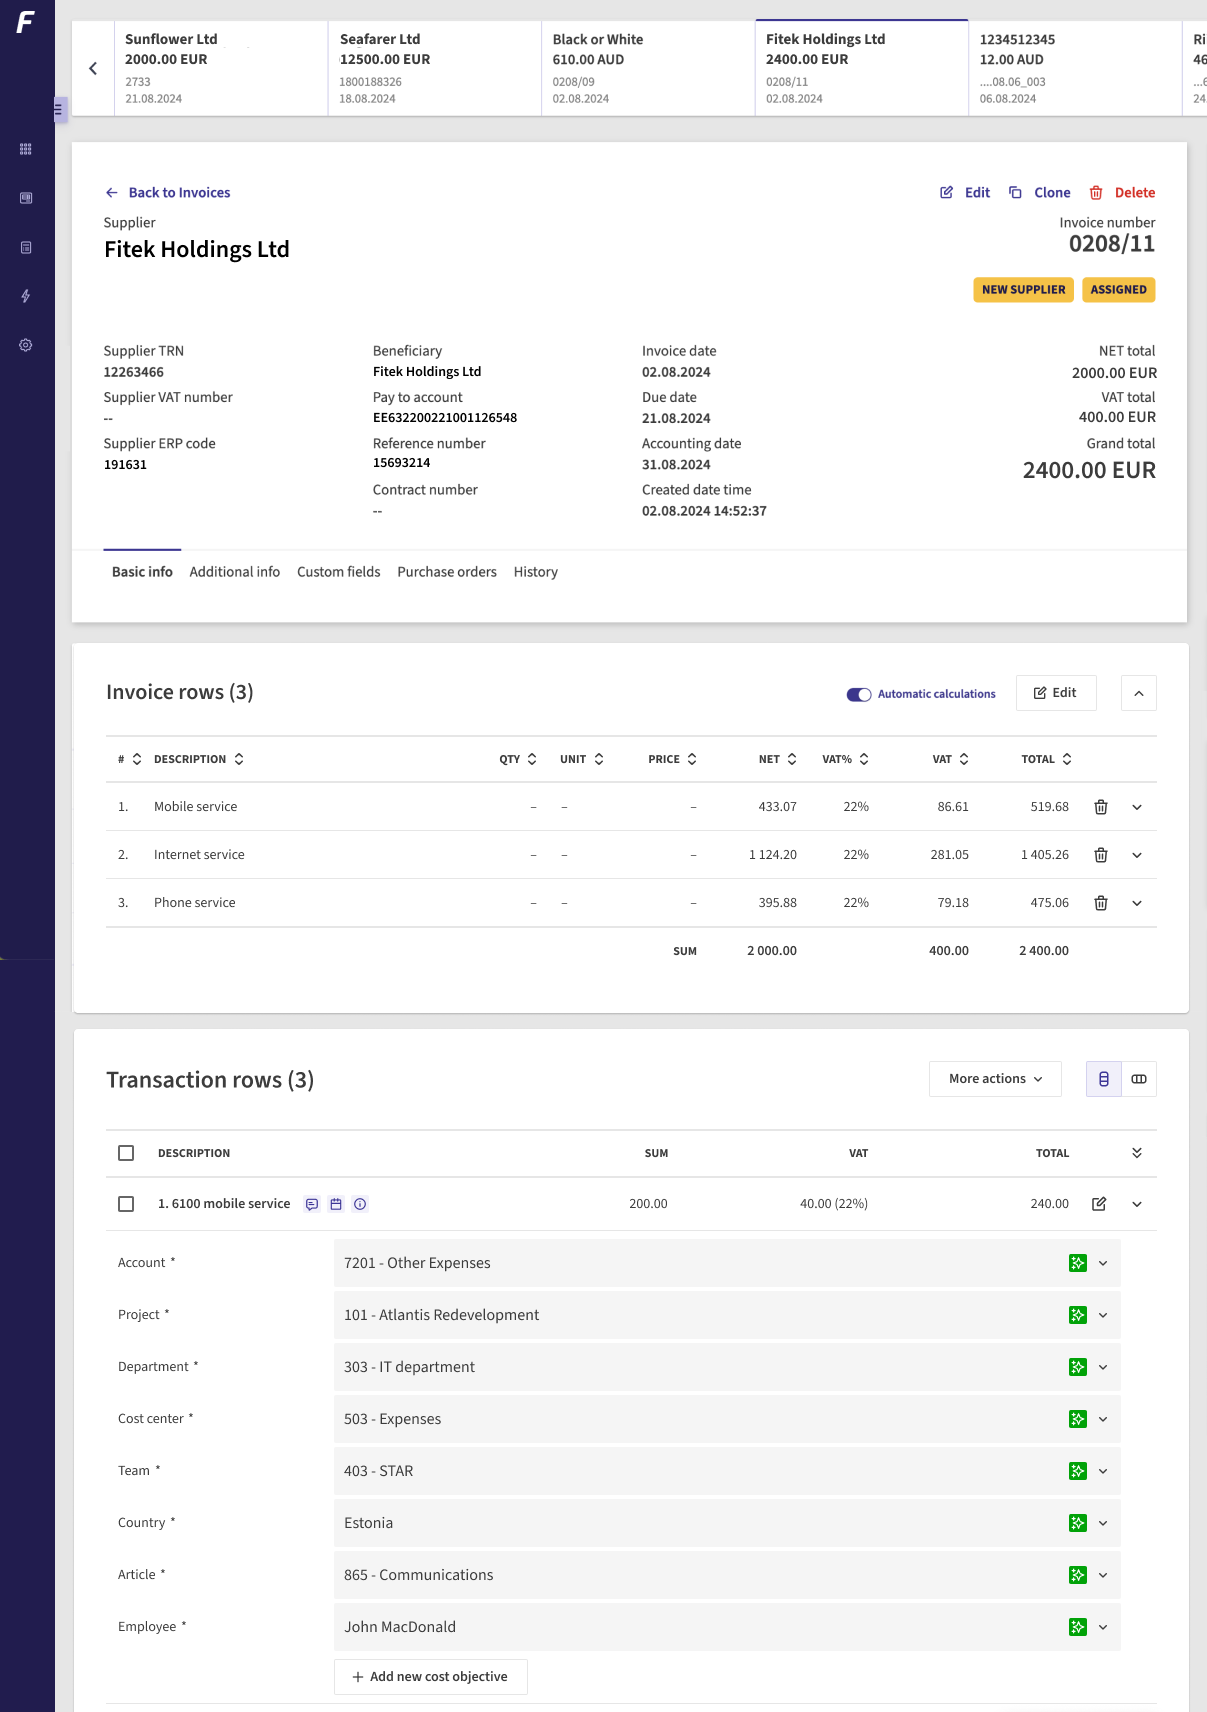1207x1712 pixels.
Task: Open the Account dropdown 7201 - Other Expenses
Action: point(727,1263)
